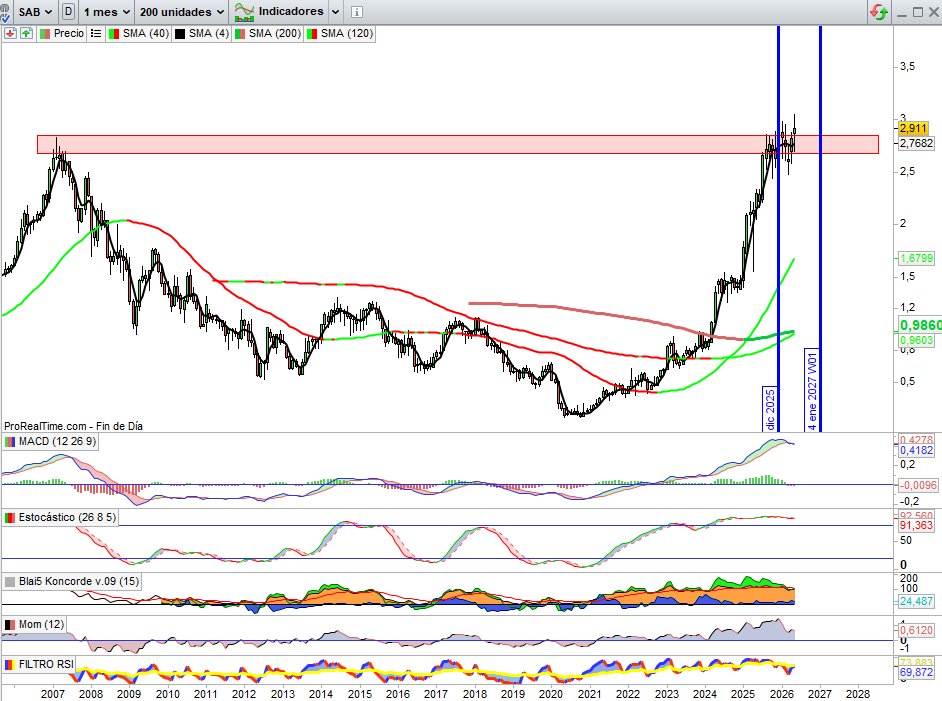Open the SAB ticker dropdown
942x701 pixels.
coord(35,11)
